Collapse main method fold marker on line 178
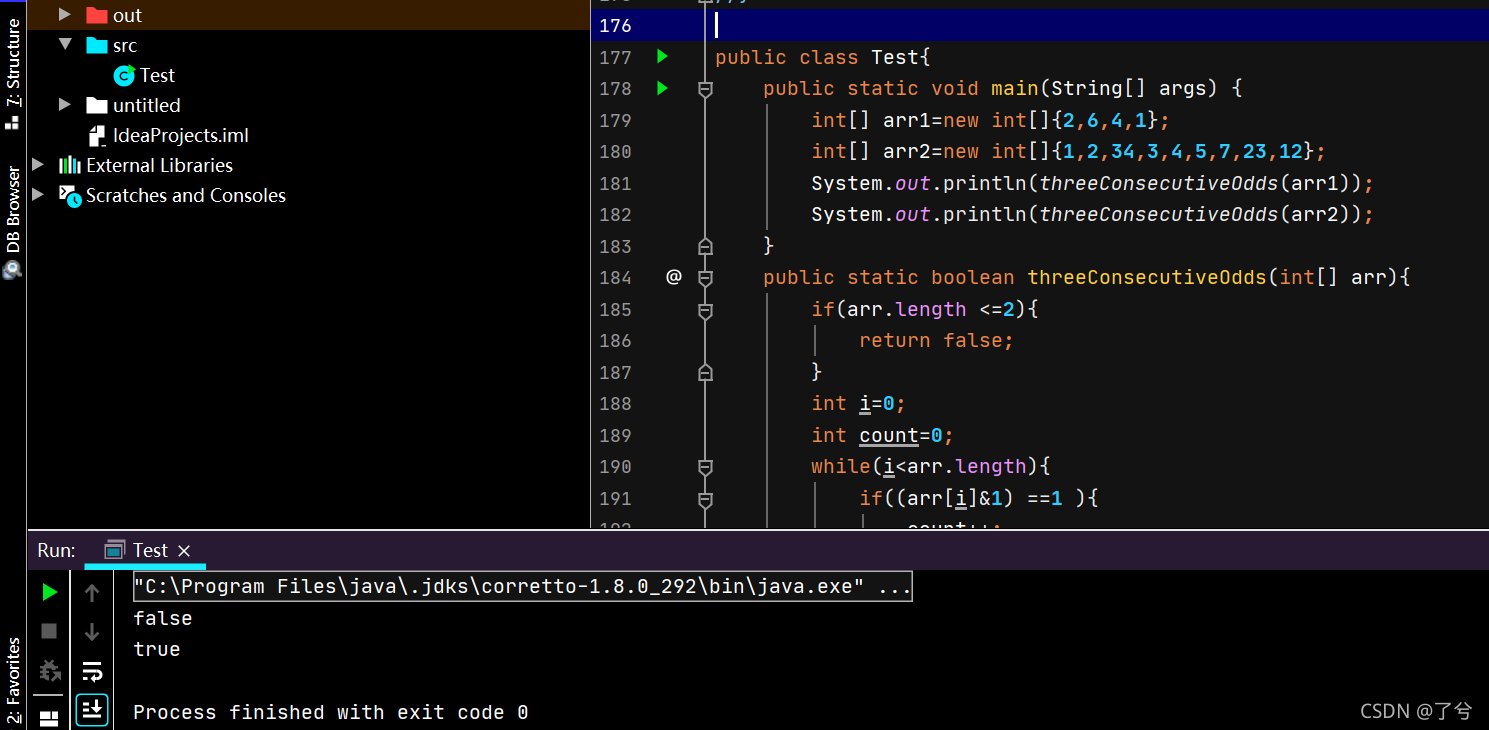The width and height of the screenshot is (1489, 730). click(x=705, y=89)
